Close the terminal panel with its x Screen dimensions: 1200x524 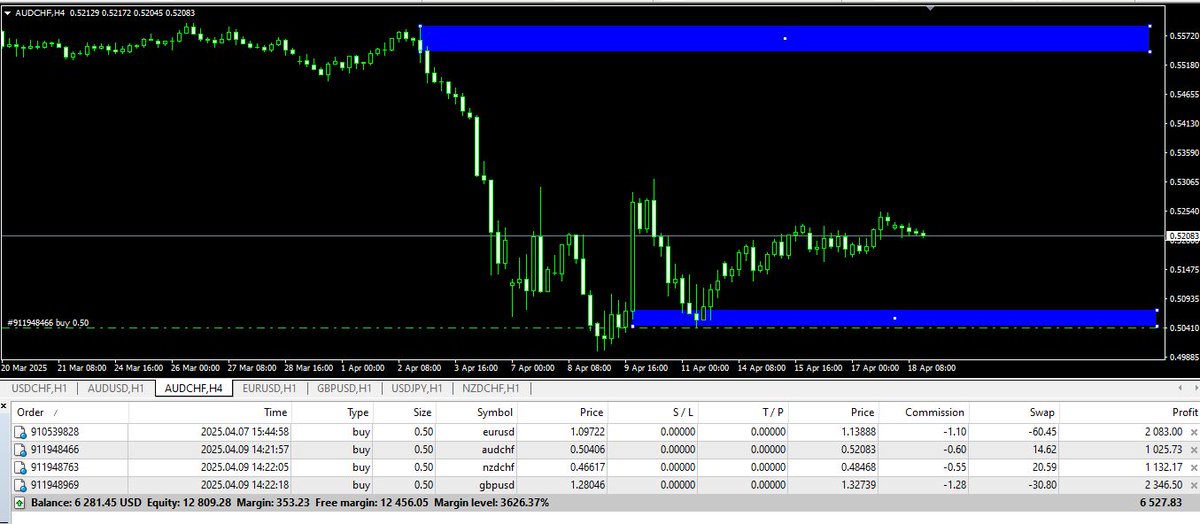[4, 405]
